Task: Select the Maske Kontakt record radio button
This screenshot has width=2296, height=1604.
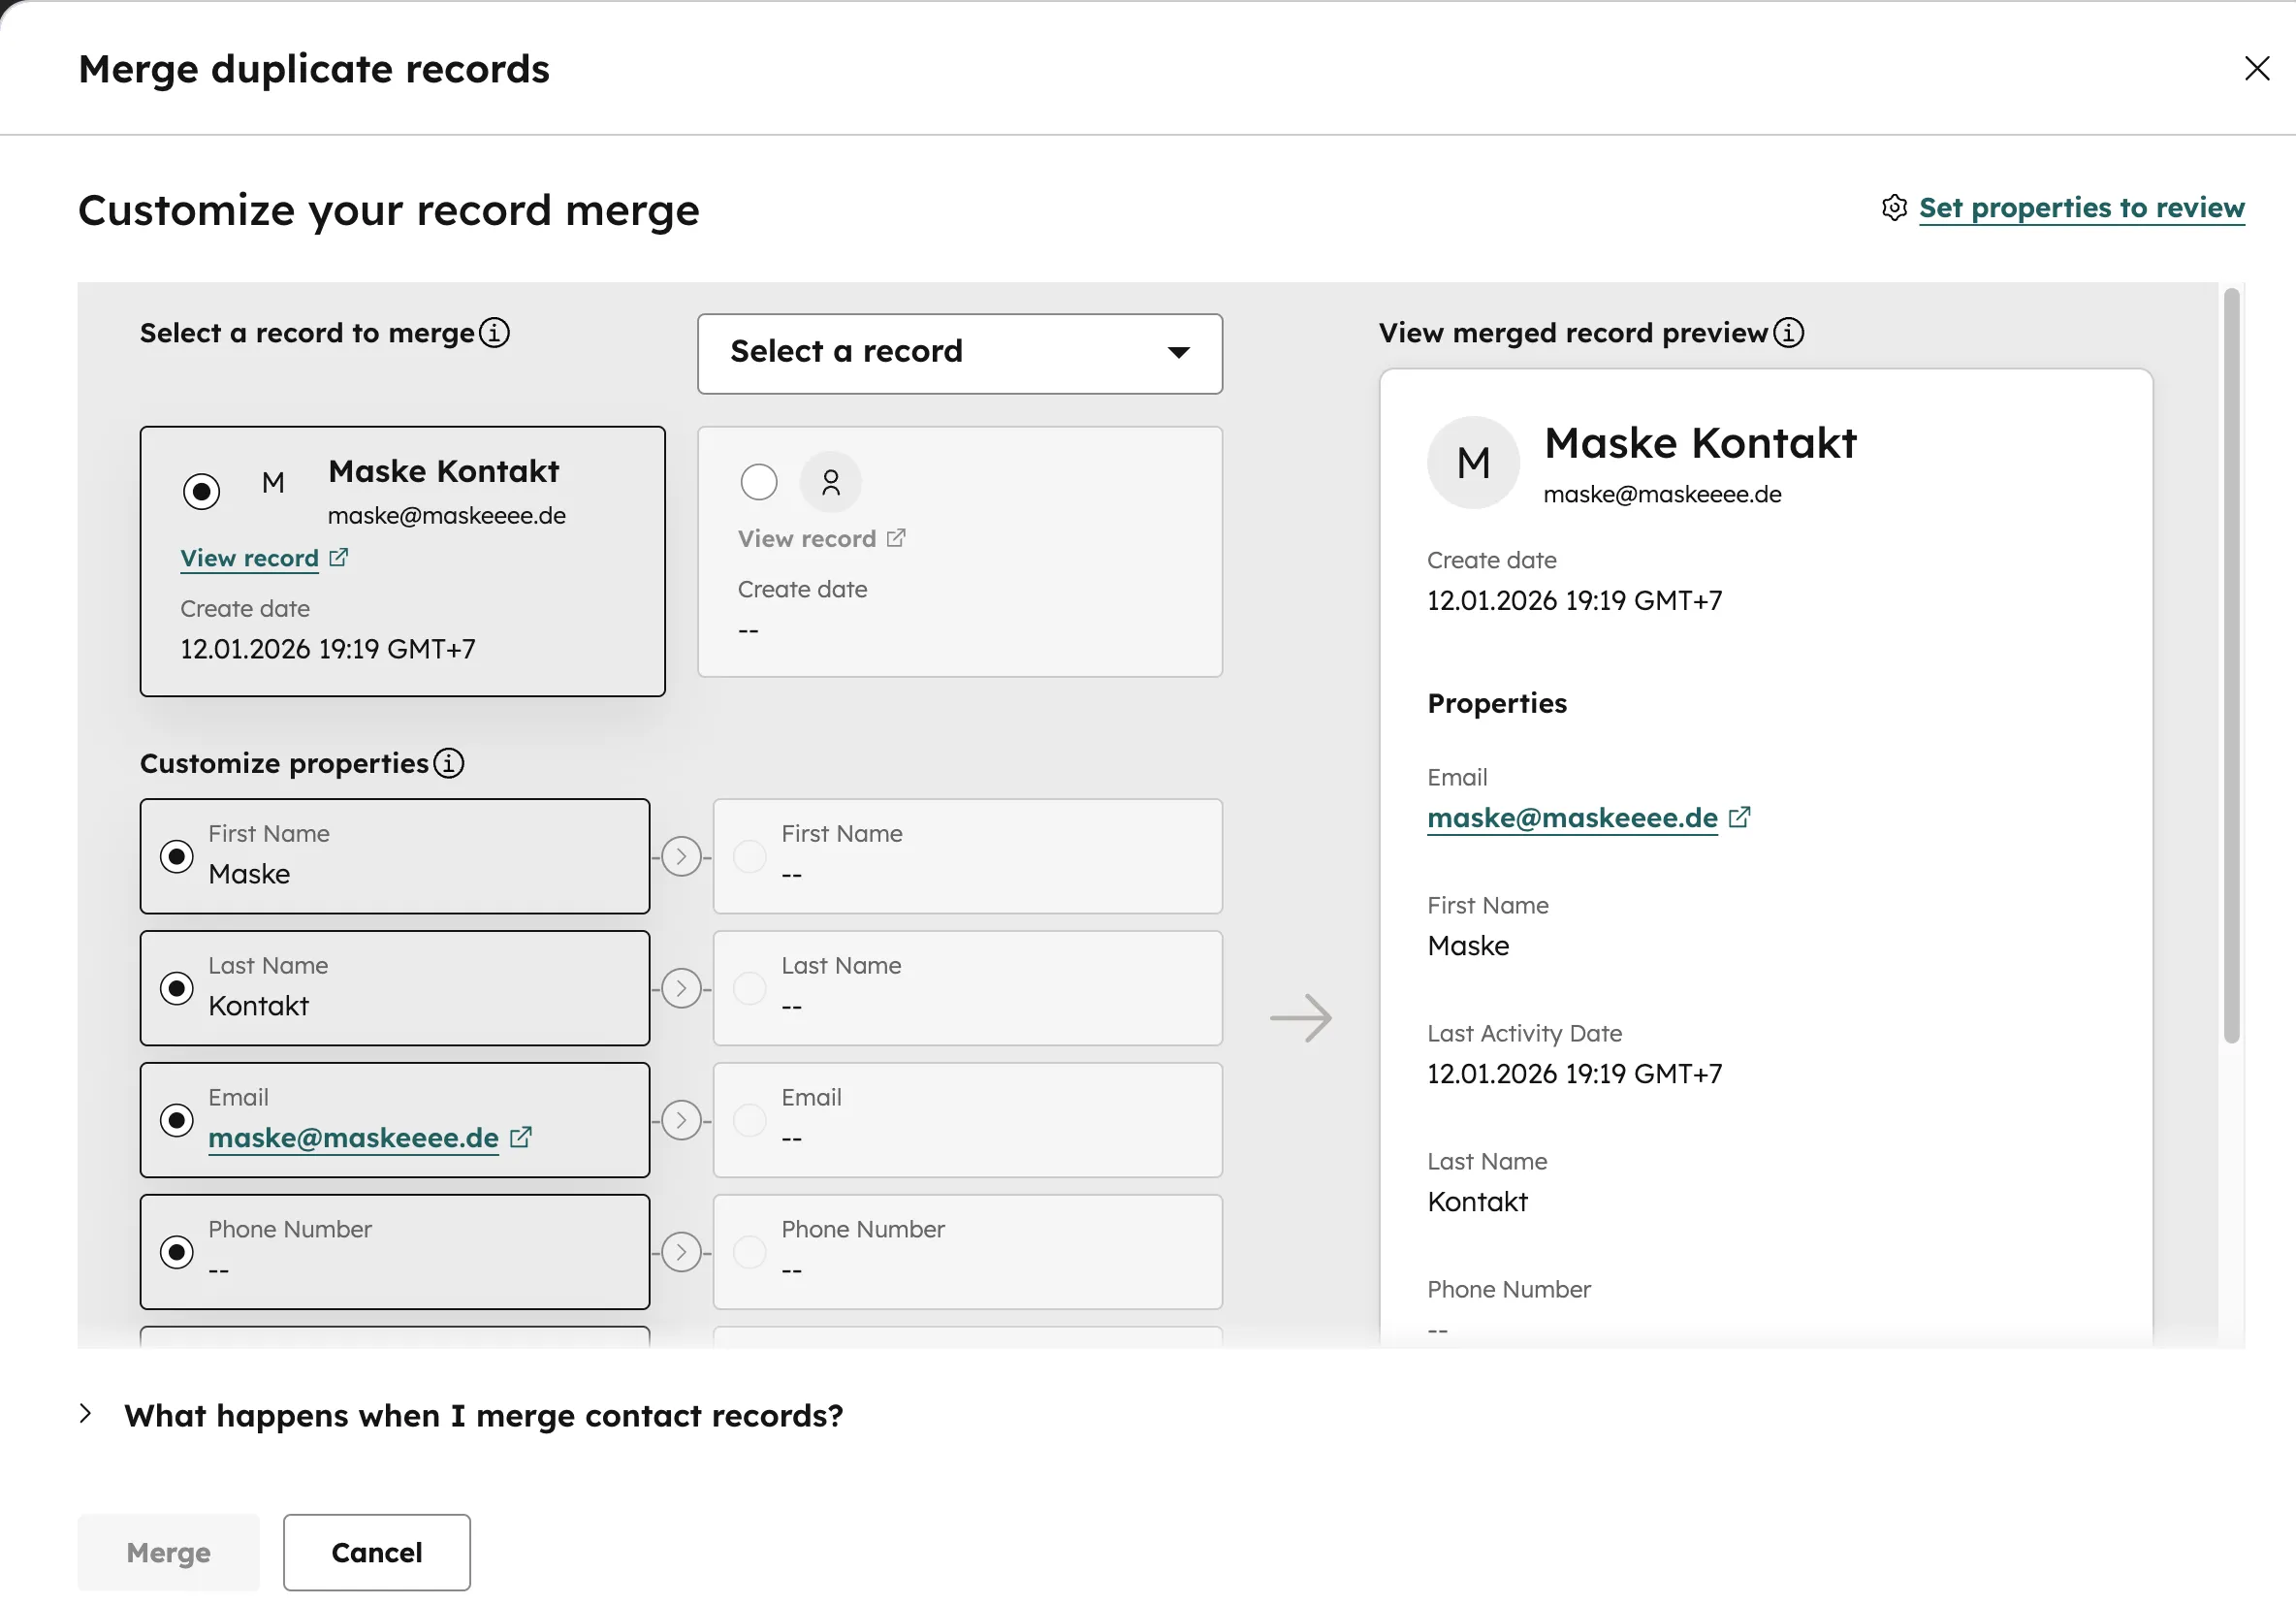Action: pyautogui.click(x=202, y=490)
